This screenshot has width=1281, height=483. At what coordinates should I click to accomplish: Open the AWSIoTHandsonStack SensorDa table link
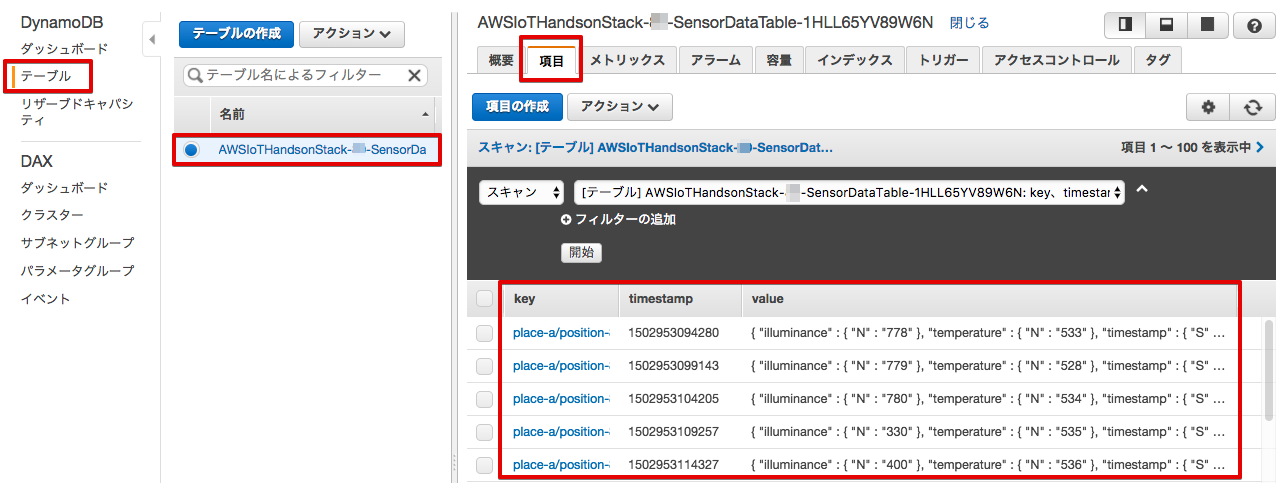[322, 150]
